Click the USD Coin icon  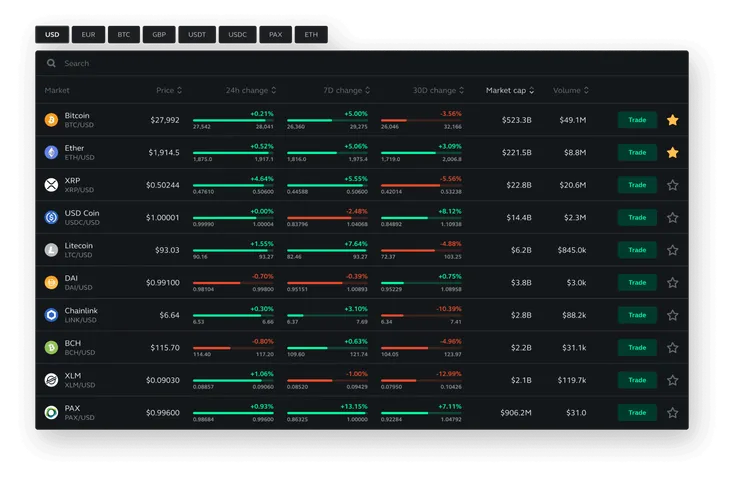click(51, 217)
